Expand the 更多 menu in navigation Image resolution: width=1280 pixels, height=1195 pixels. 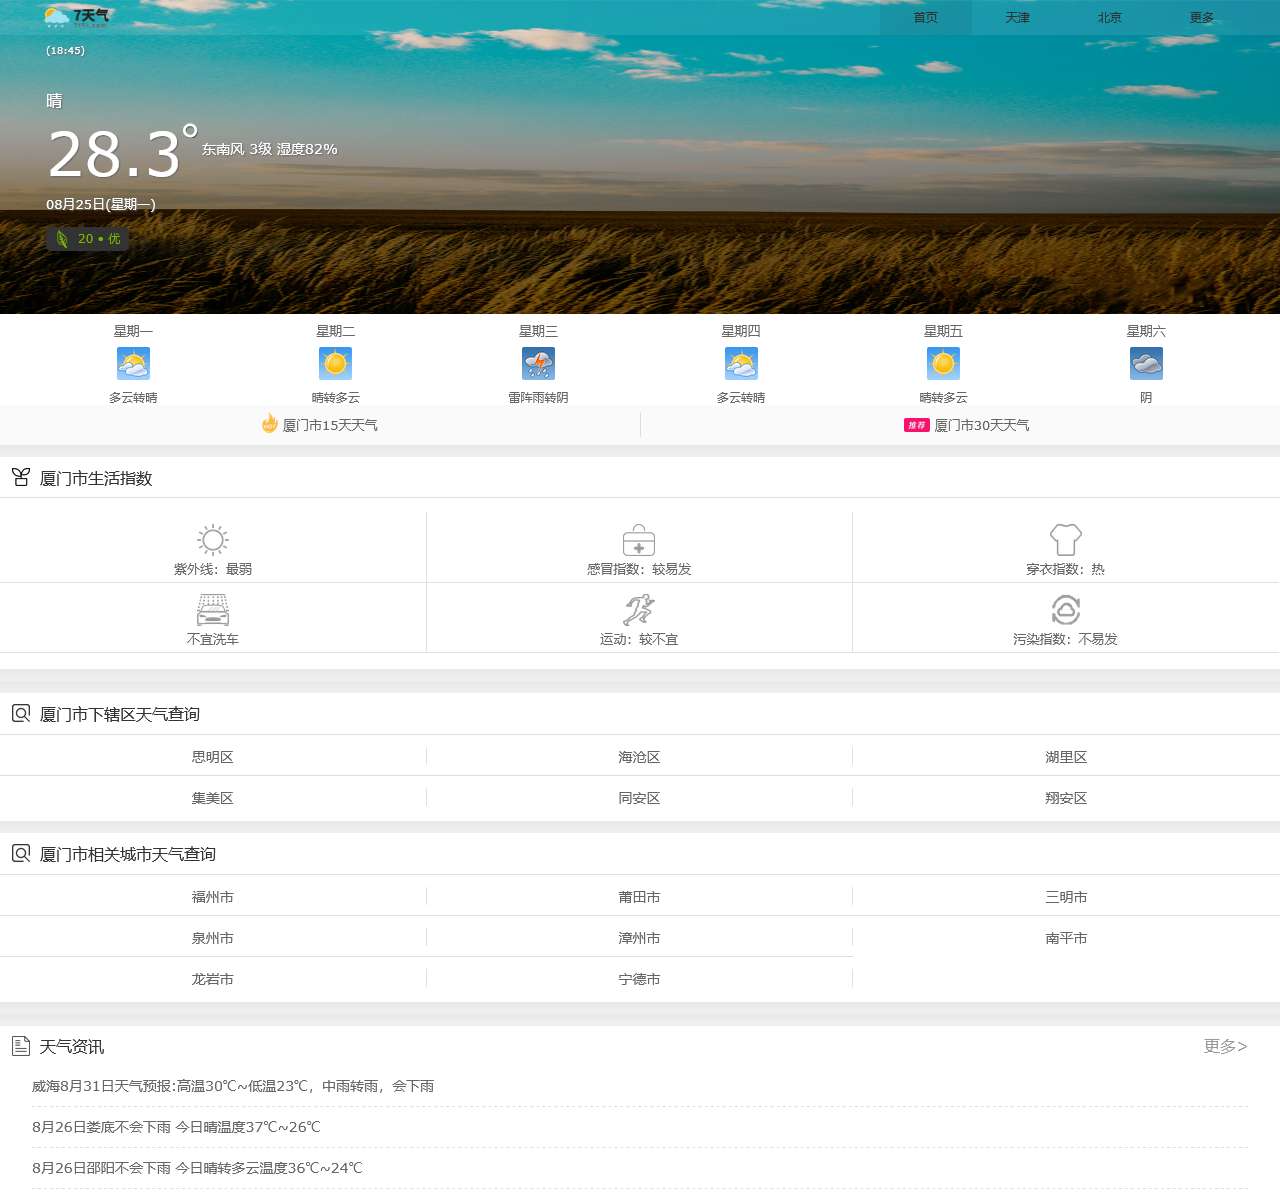click(1202, 18)
